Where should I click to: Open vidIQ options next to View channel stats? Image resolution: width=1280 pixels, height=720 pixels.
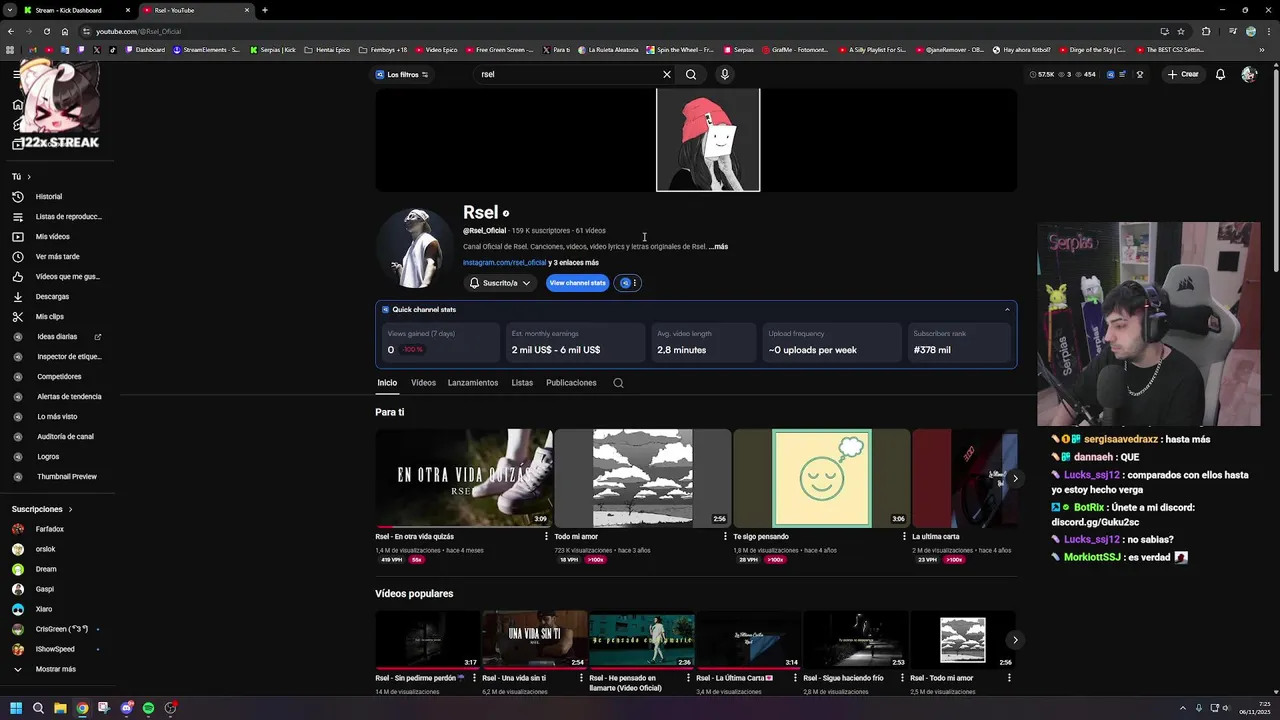pyautogui.click(x=627, y=283)
